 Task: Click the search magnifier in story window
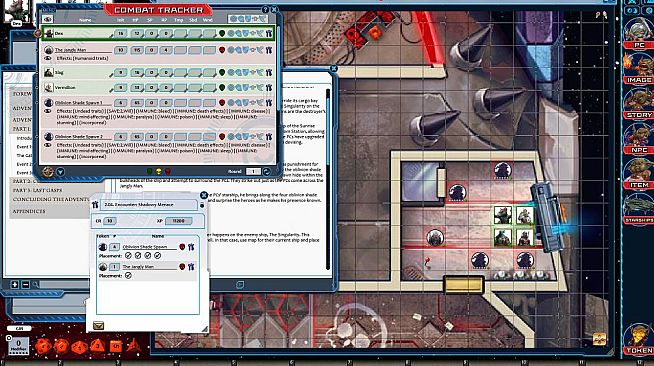[36, 285]
